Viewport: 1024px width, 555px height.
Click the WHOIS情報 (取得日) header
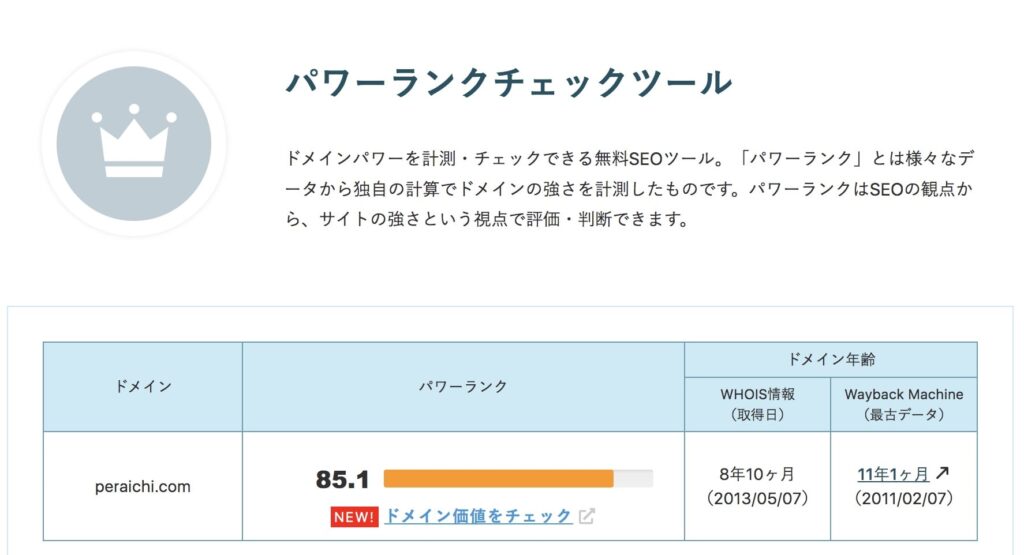click(x=758, y=404)
